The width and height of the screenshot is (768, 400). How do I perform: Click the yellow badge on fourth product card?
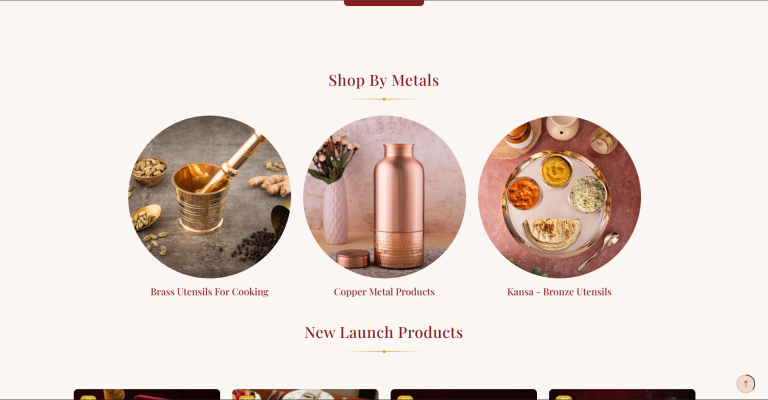coord(564,398)
